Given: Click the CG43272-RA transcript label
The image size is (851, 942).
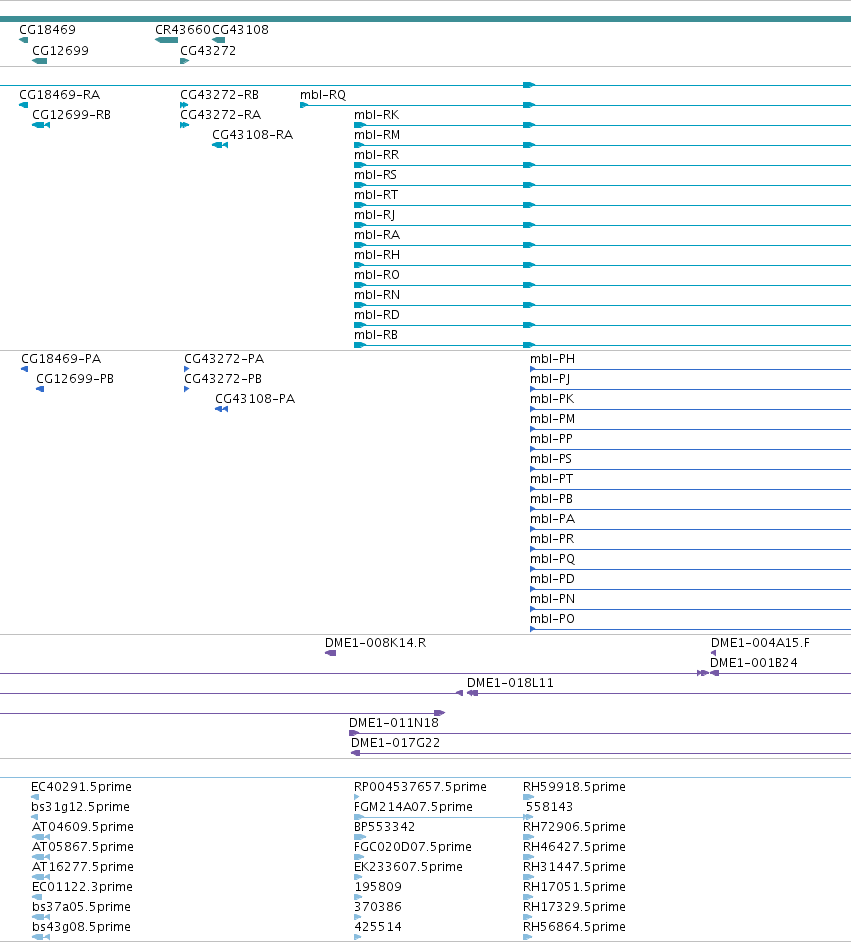Looking at the screenshot, I should pyautogui.click(x=220, y=114).
